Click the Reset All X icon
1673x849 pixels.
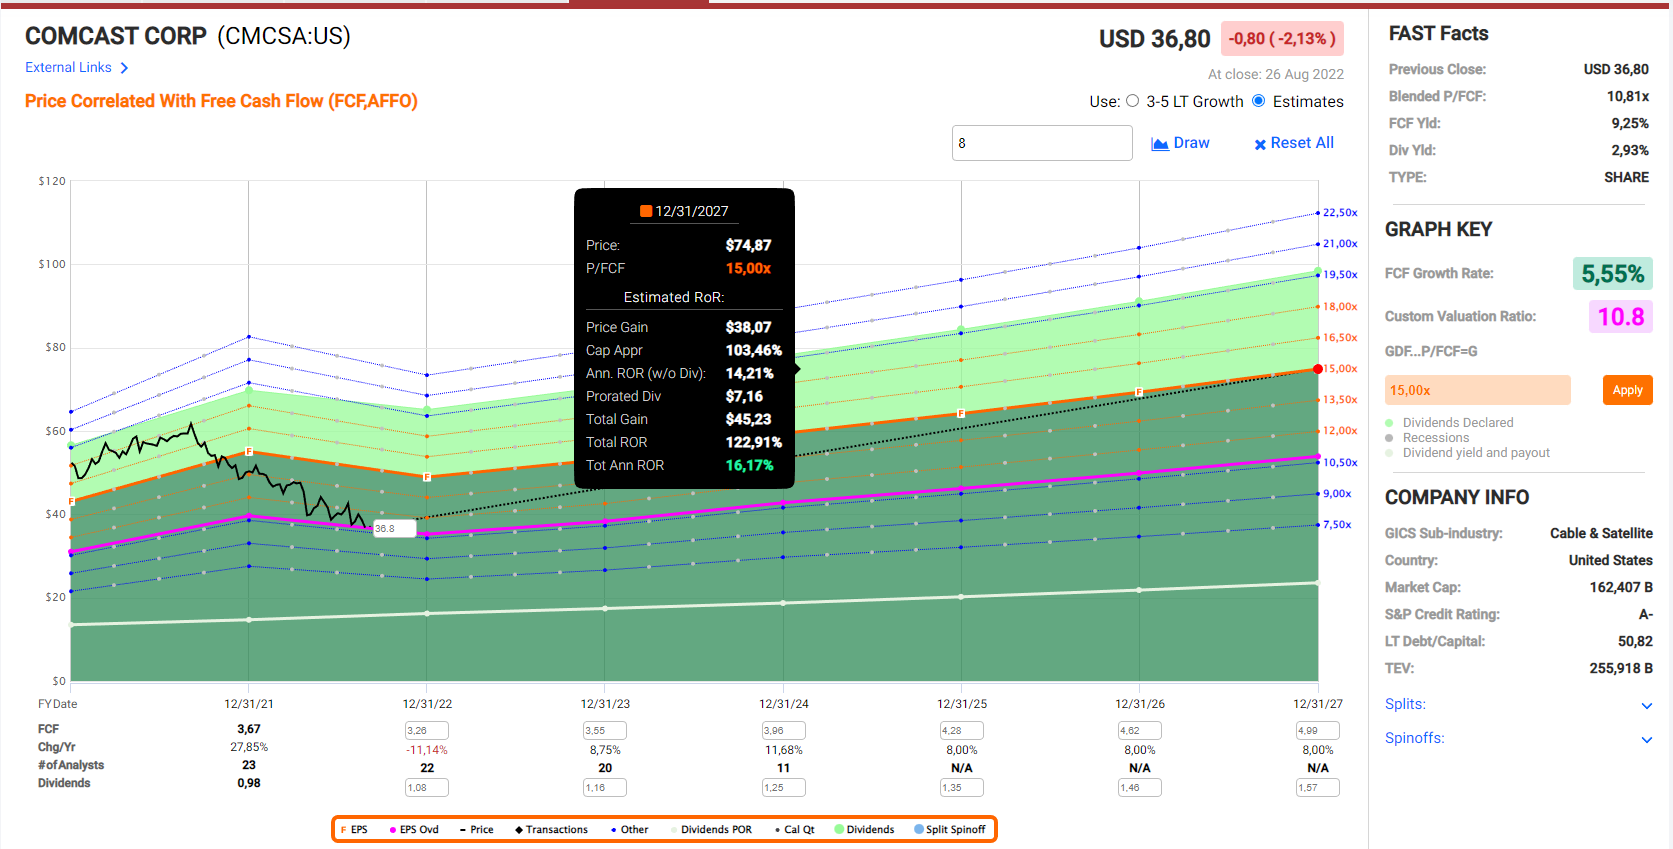click(1260, 144)
